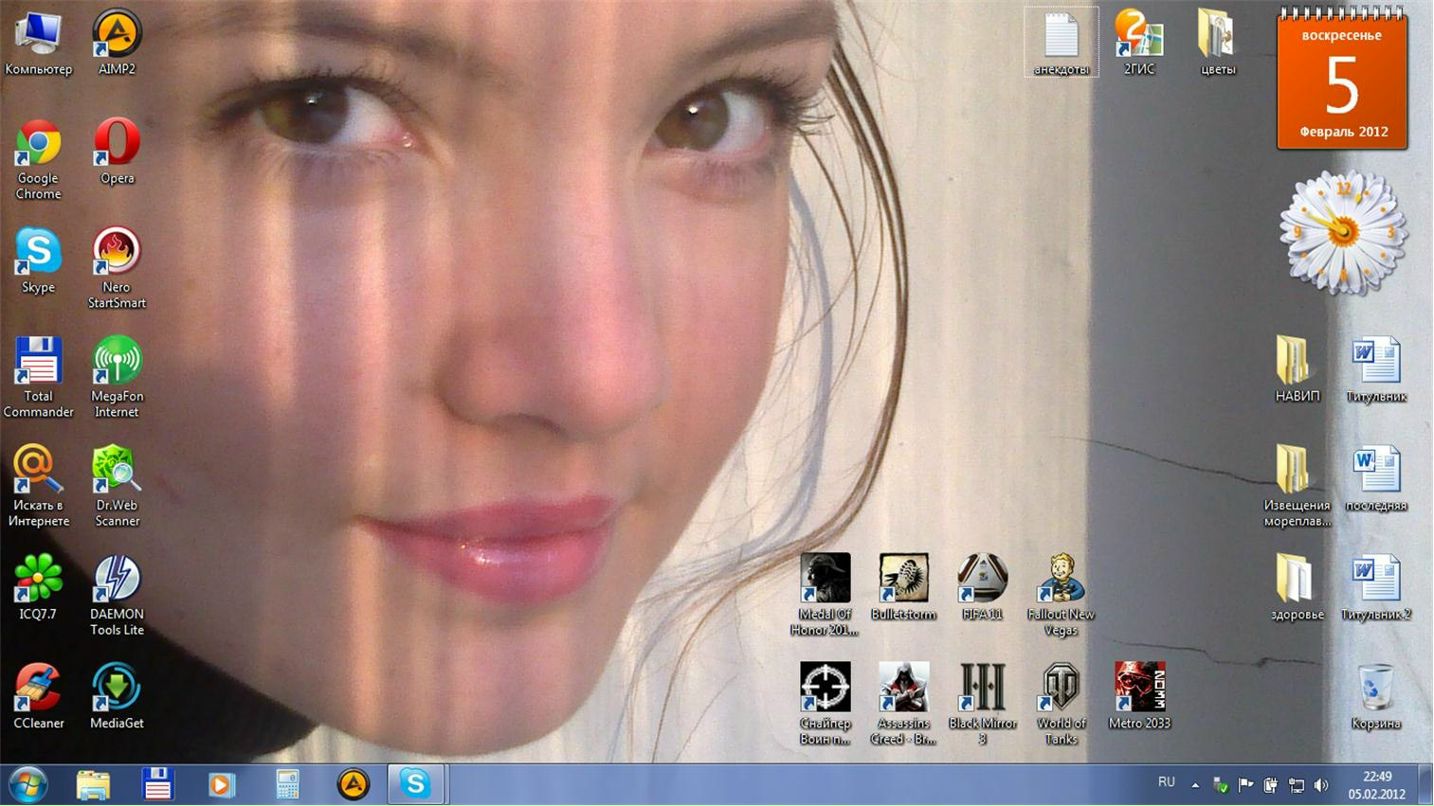This screenshot has height=806, width=1434.
Task: Open the НАВИП folder
Action: (1297, 362)
